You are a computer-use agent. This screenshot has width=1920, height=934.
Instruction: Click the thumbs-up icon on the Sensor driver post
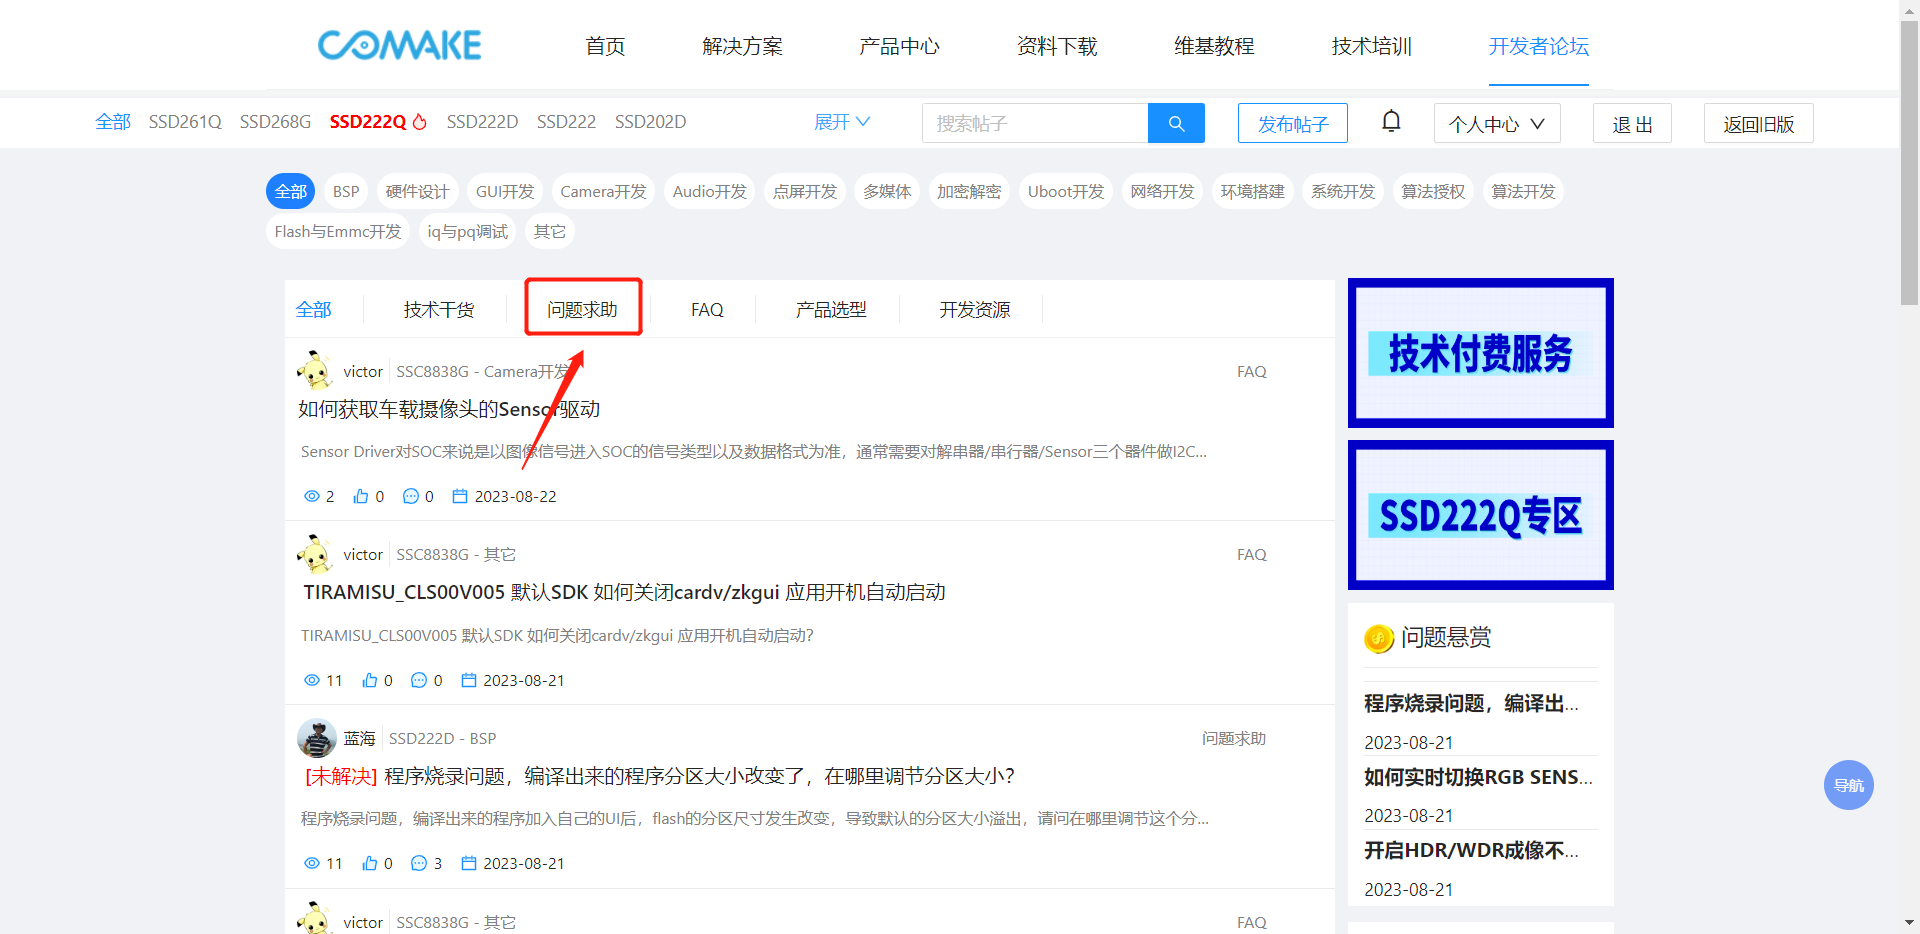361,497
